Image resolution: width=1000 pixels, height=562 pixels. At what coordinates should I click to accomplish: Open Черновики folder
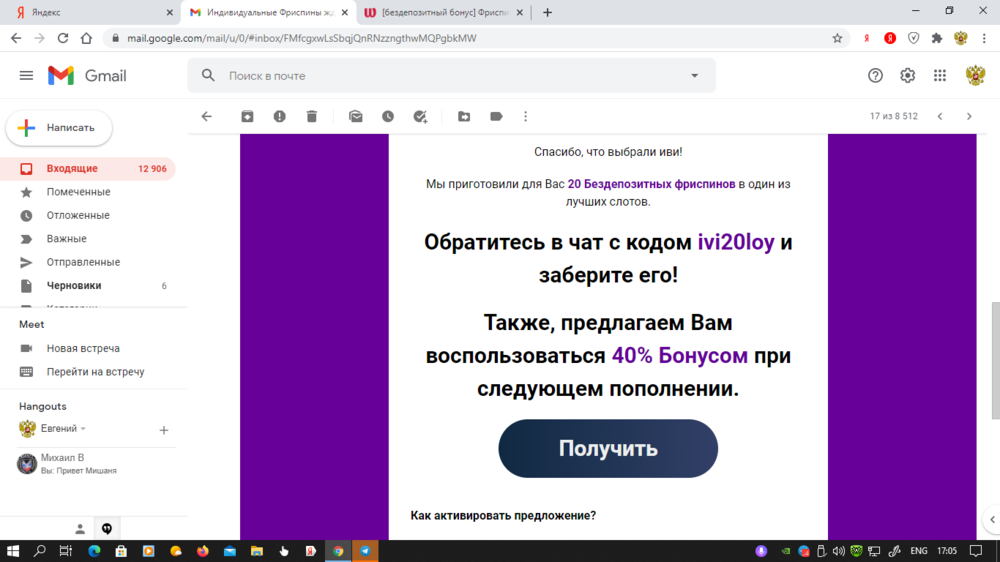tap(87, 286)
